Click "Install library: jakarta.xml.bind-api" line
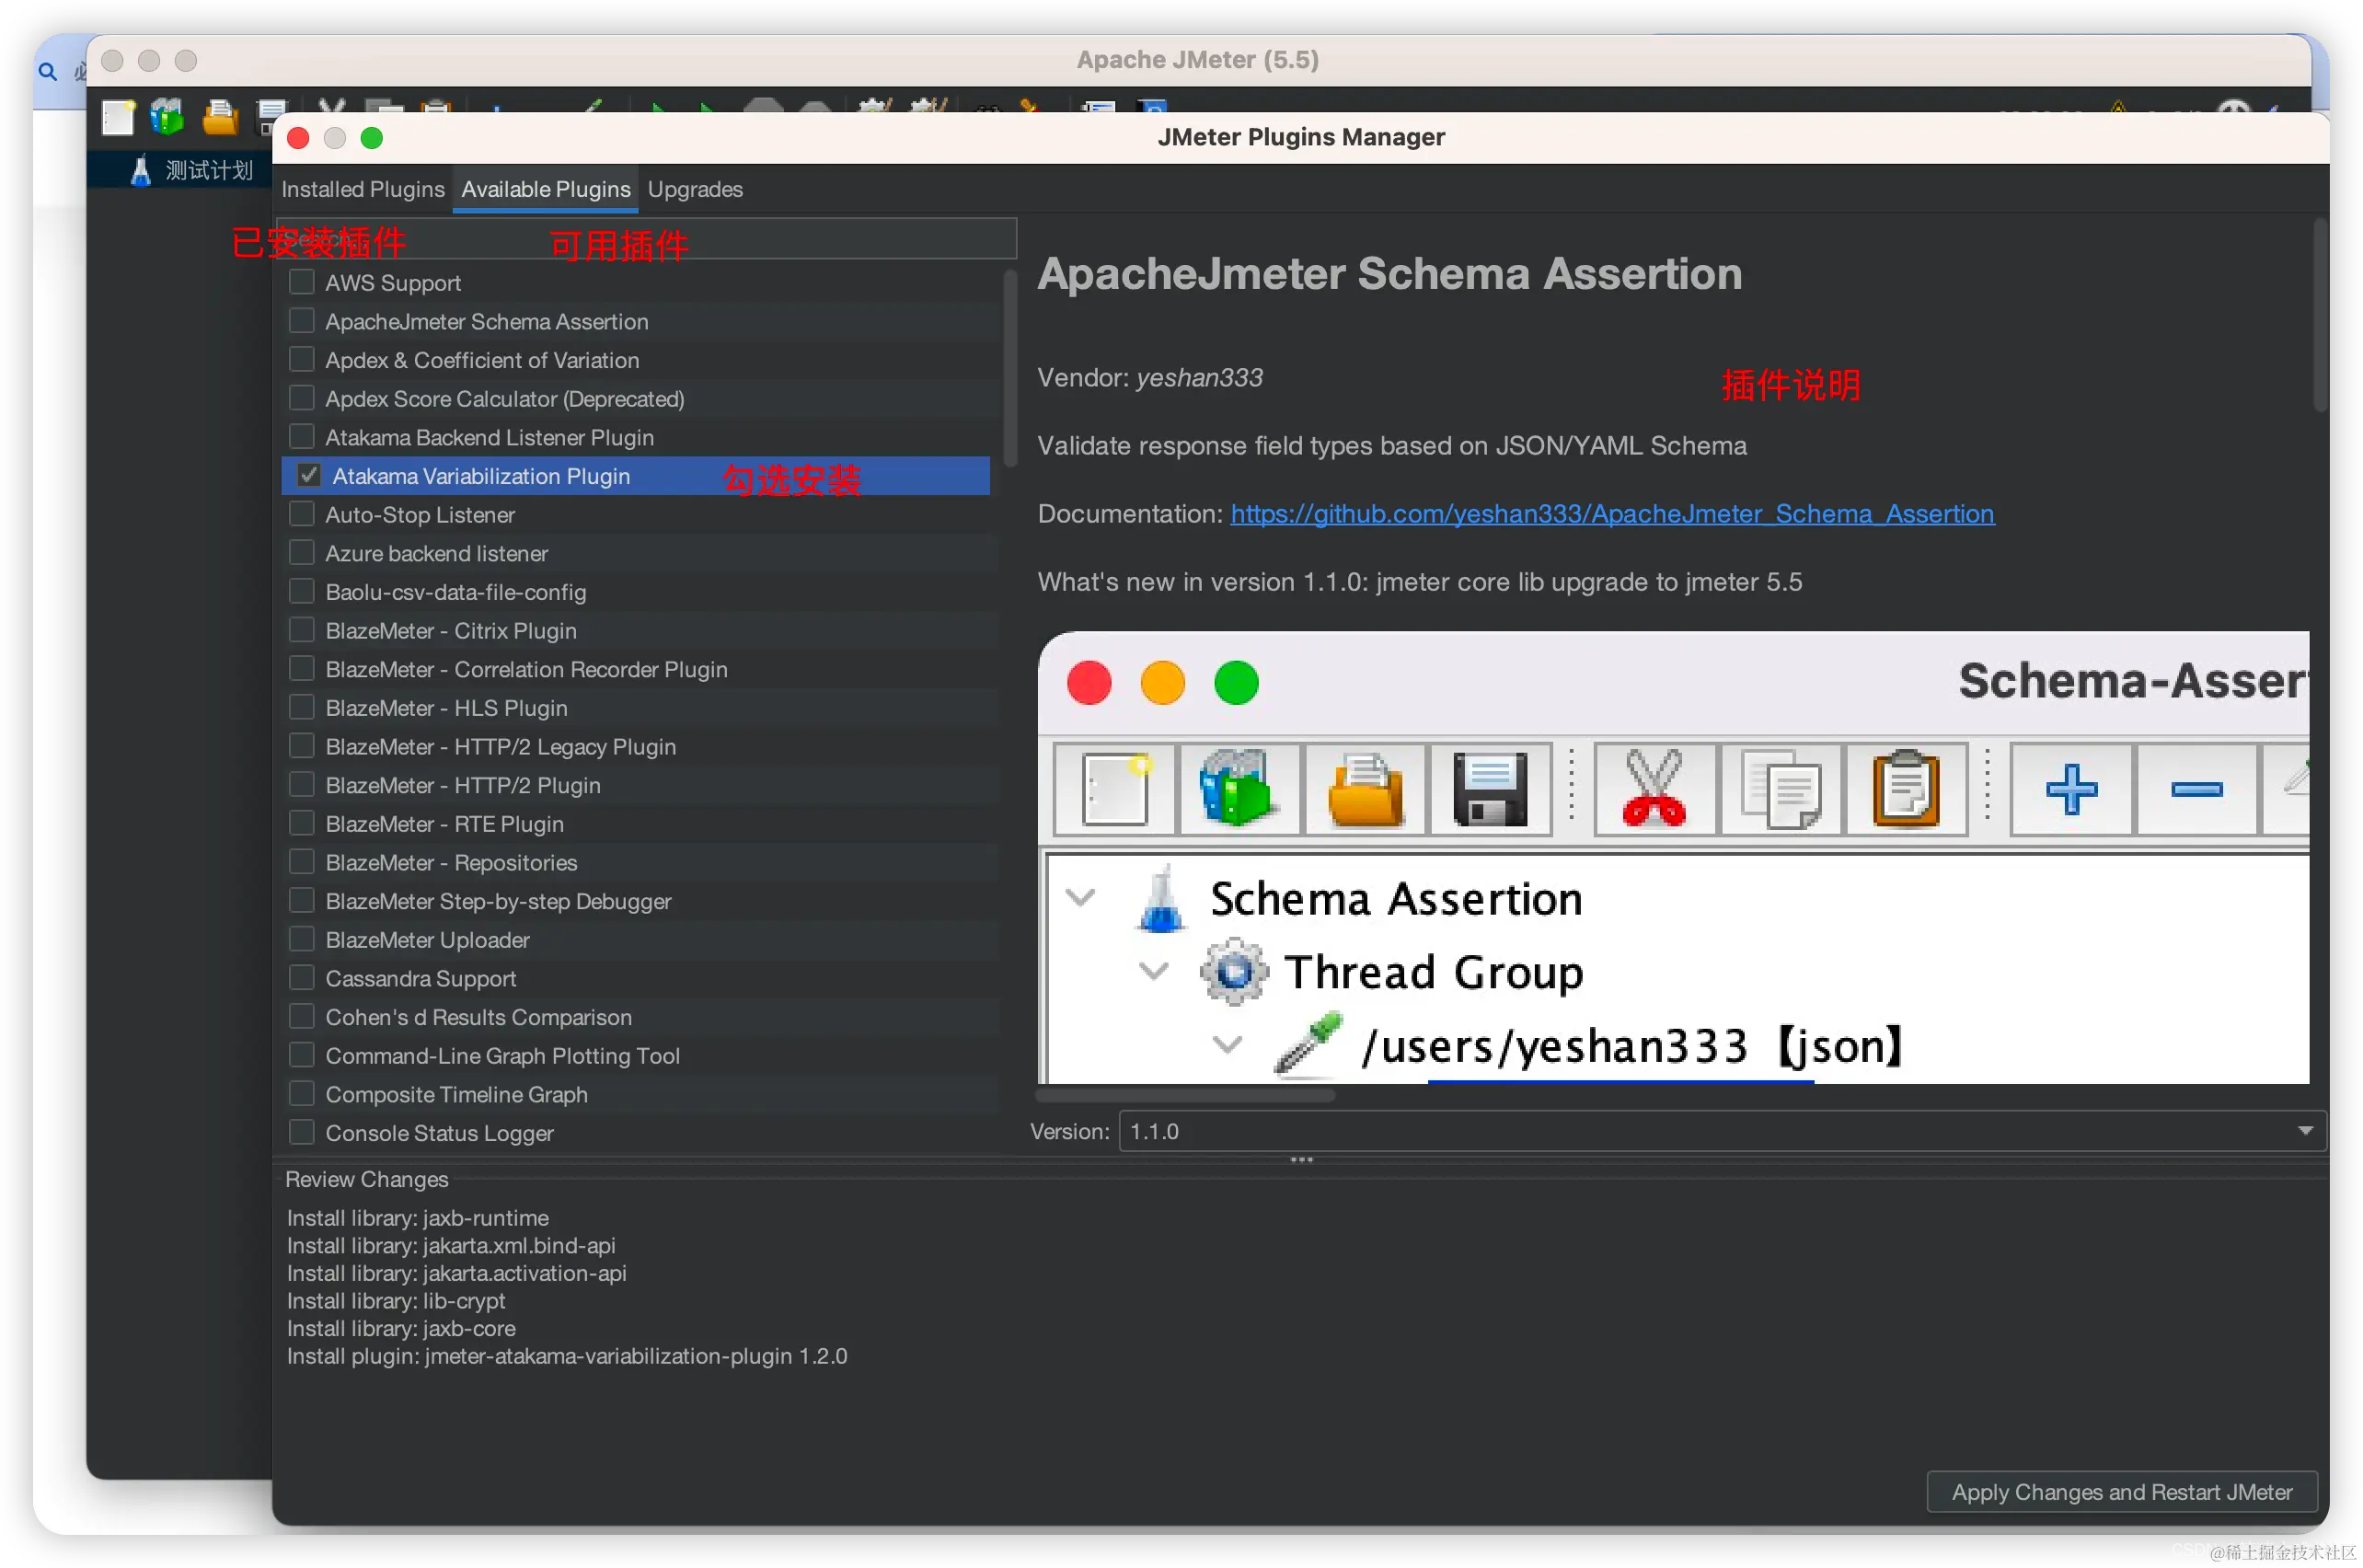This screenshot has height=1568, width=2363. pyautogui.click(x=450, y=1246)
